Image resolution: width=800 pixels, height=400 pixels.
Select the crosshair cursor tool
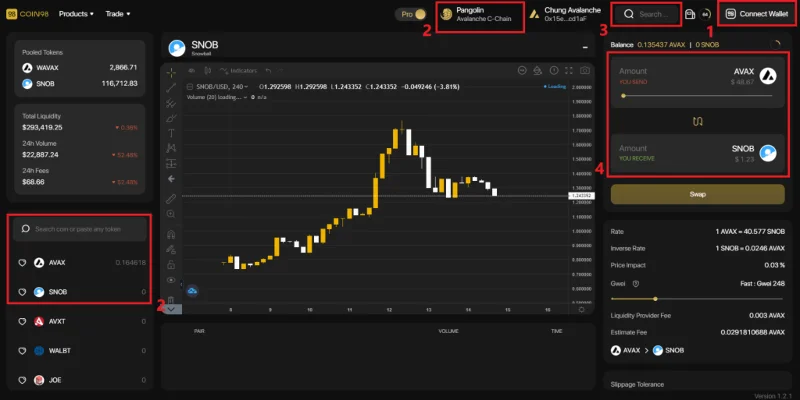[x=171, y=72]
